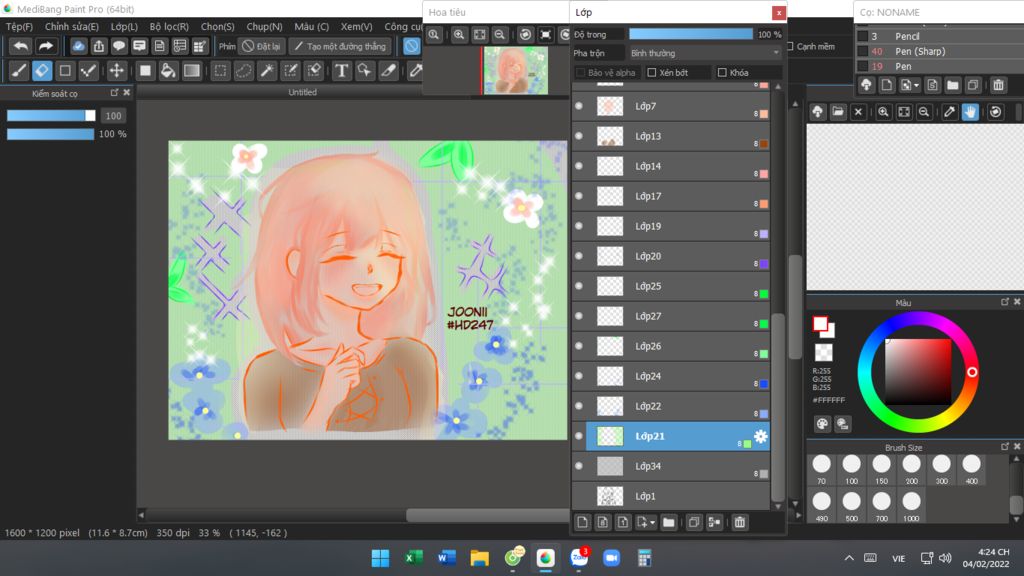The image size is (1024, 576).
Task: Click the Undo arrow
Action: tap(21, 46)
